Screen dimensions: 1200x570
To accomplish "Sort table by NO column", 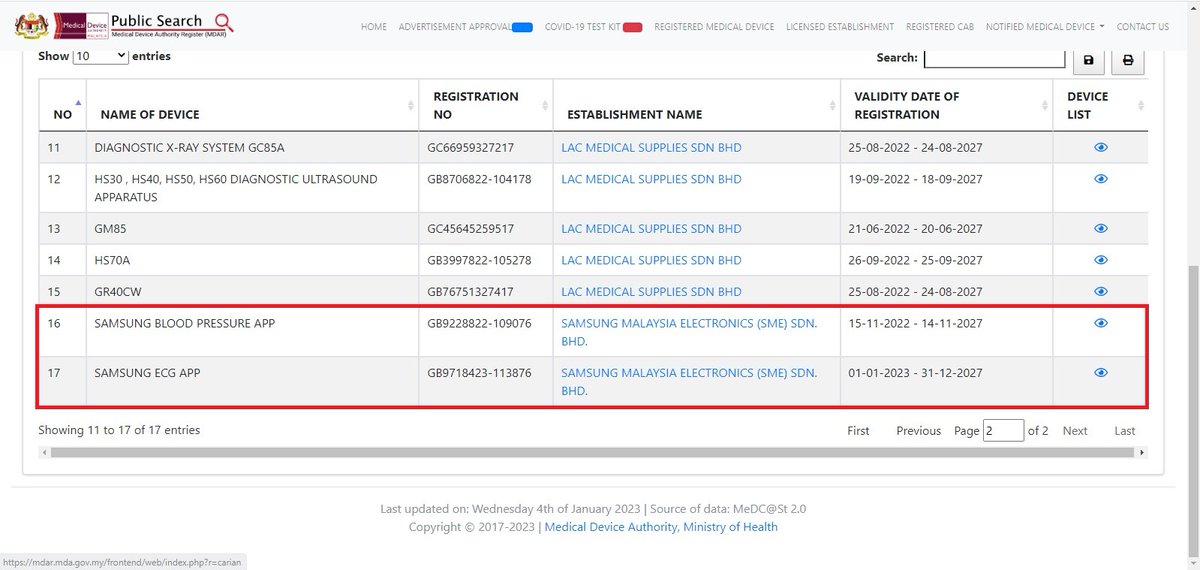I will coord(63,105).
